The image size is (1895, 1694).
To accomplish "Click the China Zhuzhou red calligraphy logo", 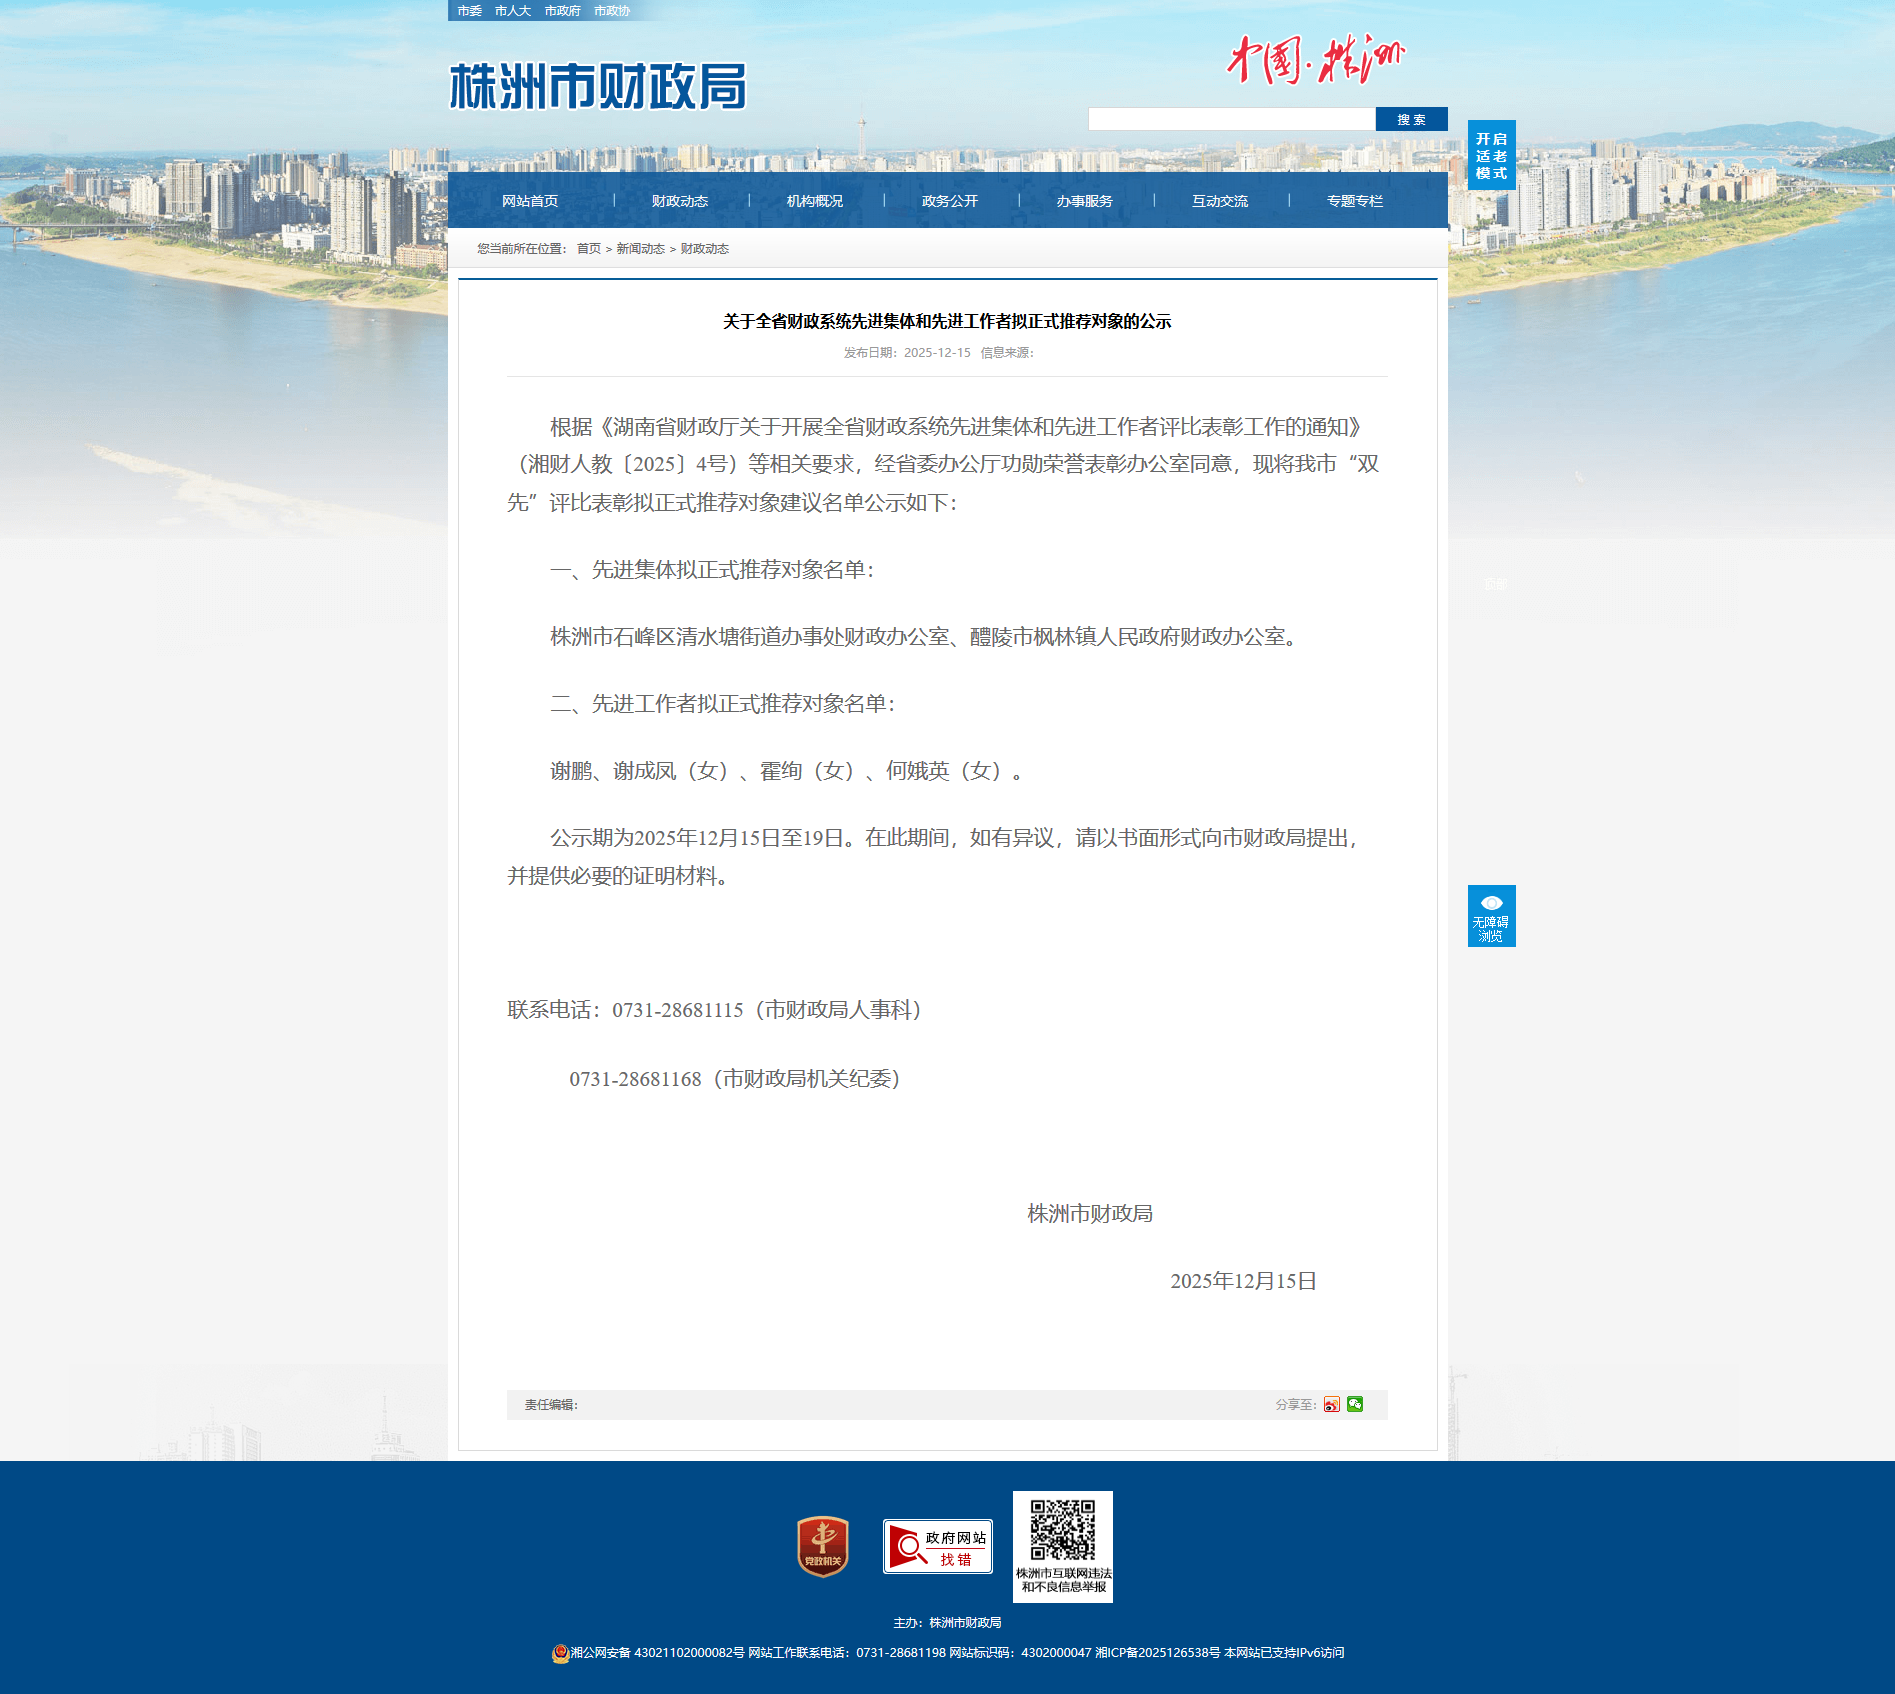I will pyautogui.click(x=1315, y=60).
